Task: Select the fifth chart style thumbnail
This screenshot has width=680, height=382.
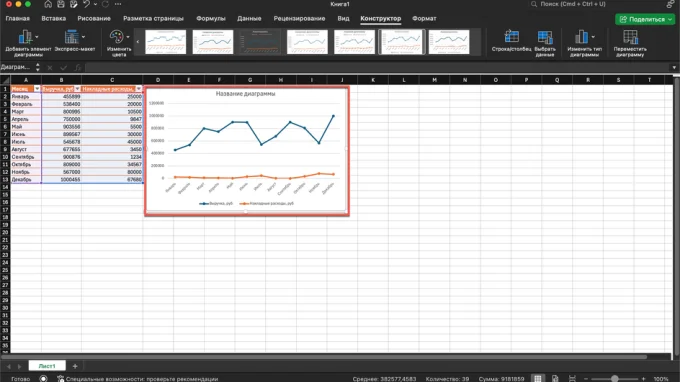Action: (354, 42)
